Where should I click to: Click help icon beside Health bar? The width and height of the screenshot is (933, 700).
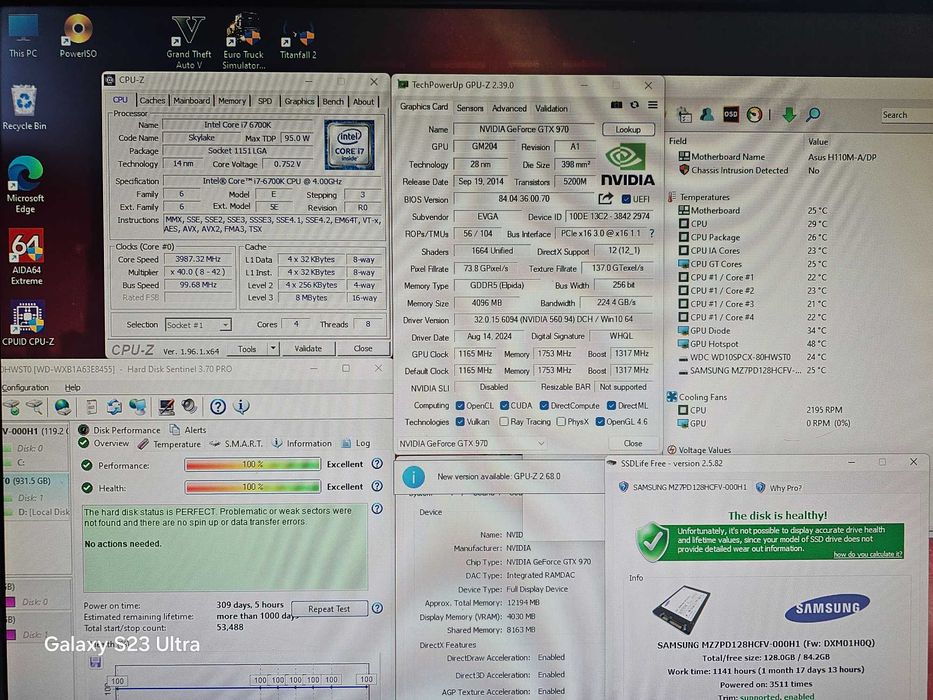[377, 486]
